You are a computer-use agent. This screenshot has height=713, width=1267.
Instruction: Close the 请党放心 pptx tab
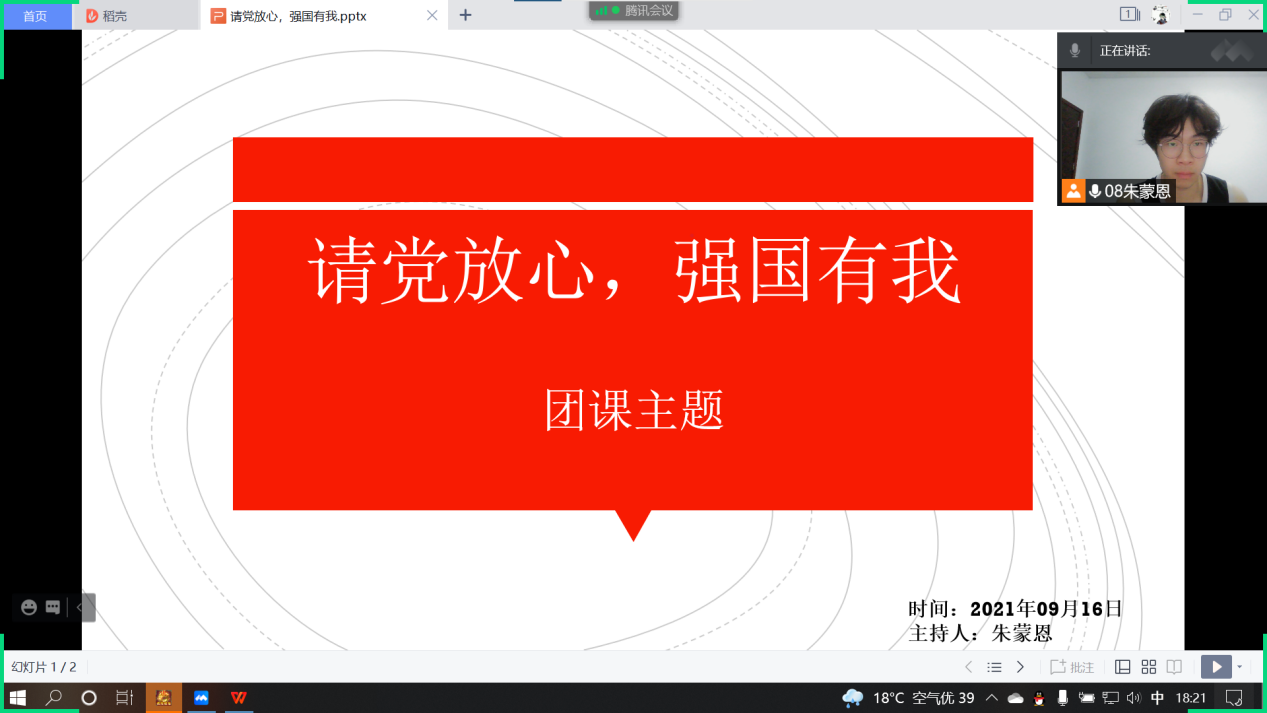pyautogui.click(x=432, y=16)
